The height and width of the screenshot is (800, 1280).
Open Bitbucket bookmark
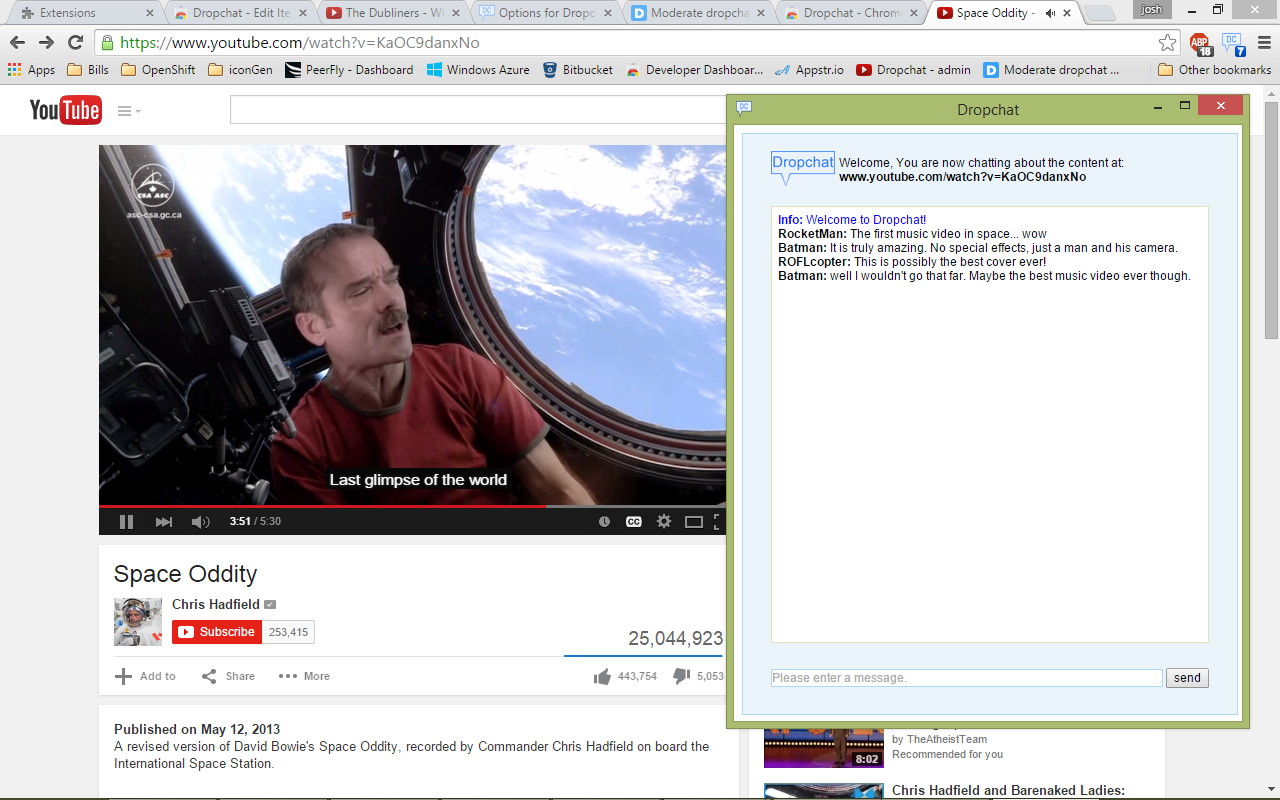tap(578, 70)
